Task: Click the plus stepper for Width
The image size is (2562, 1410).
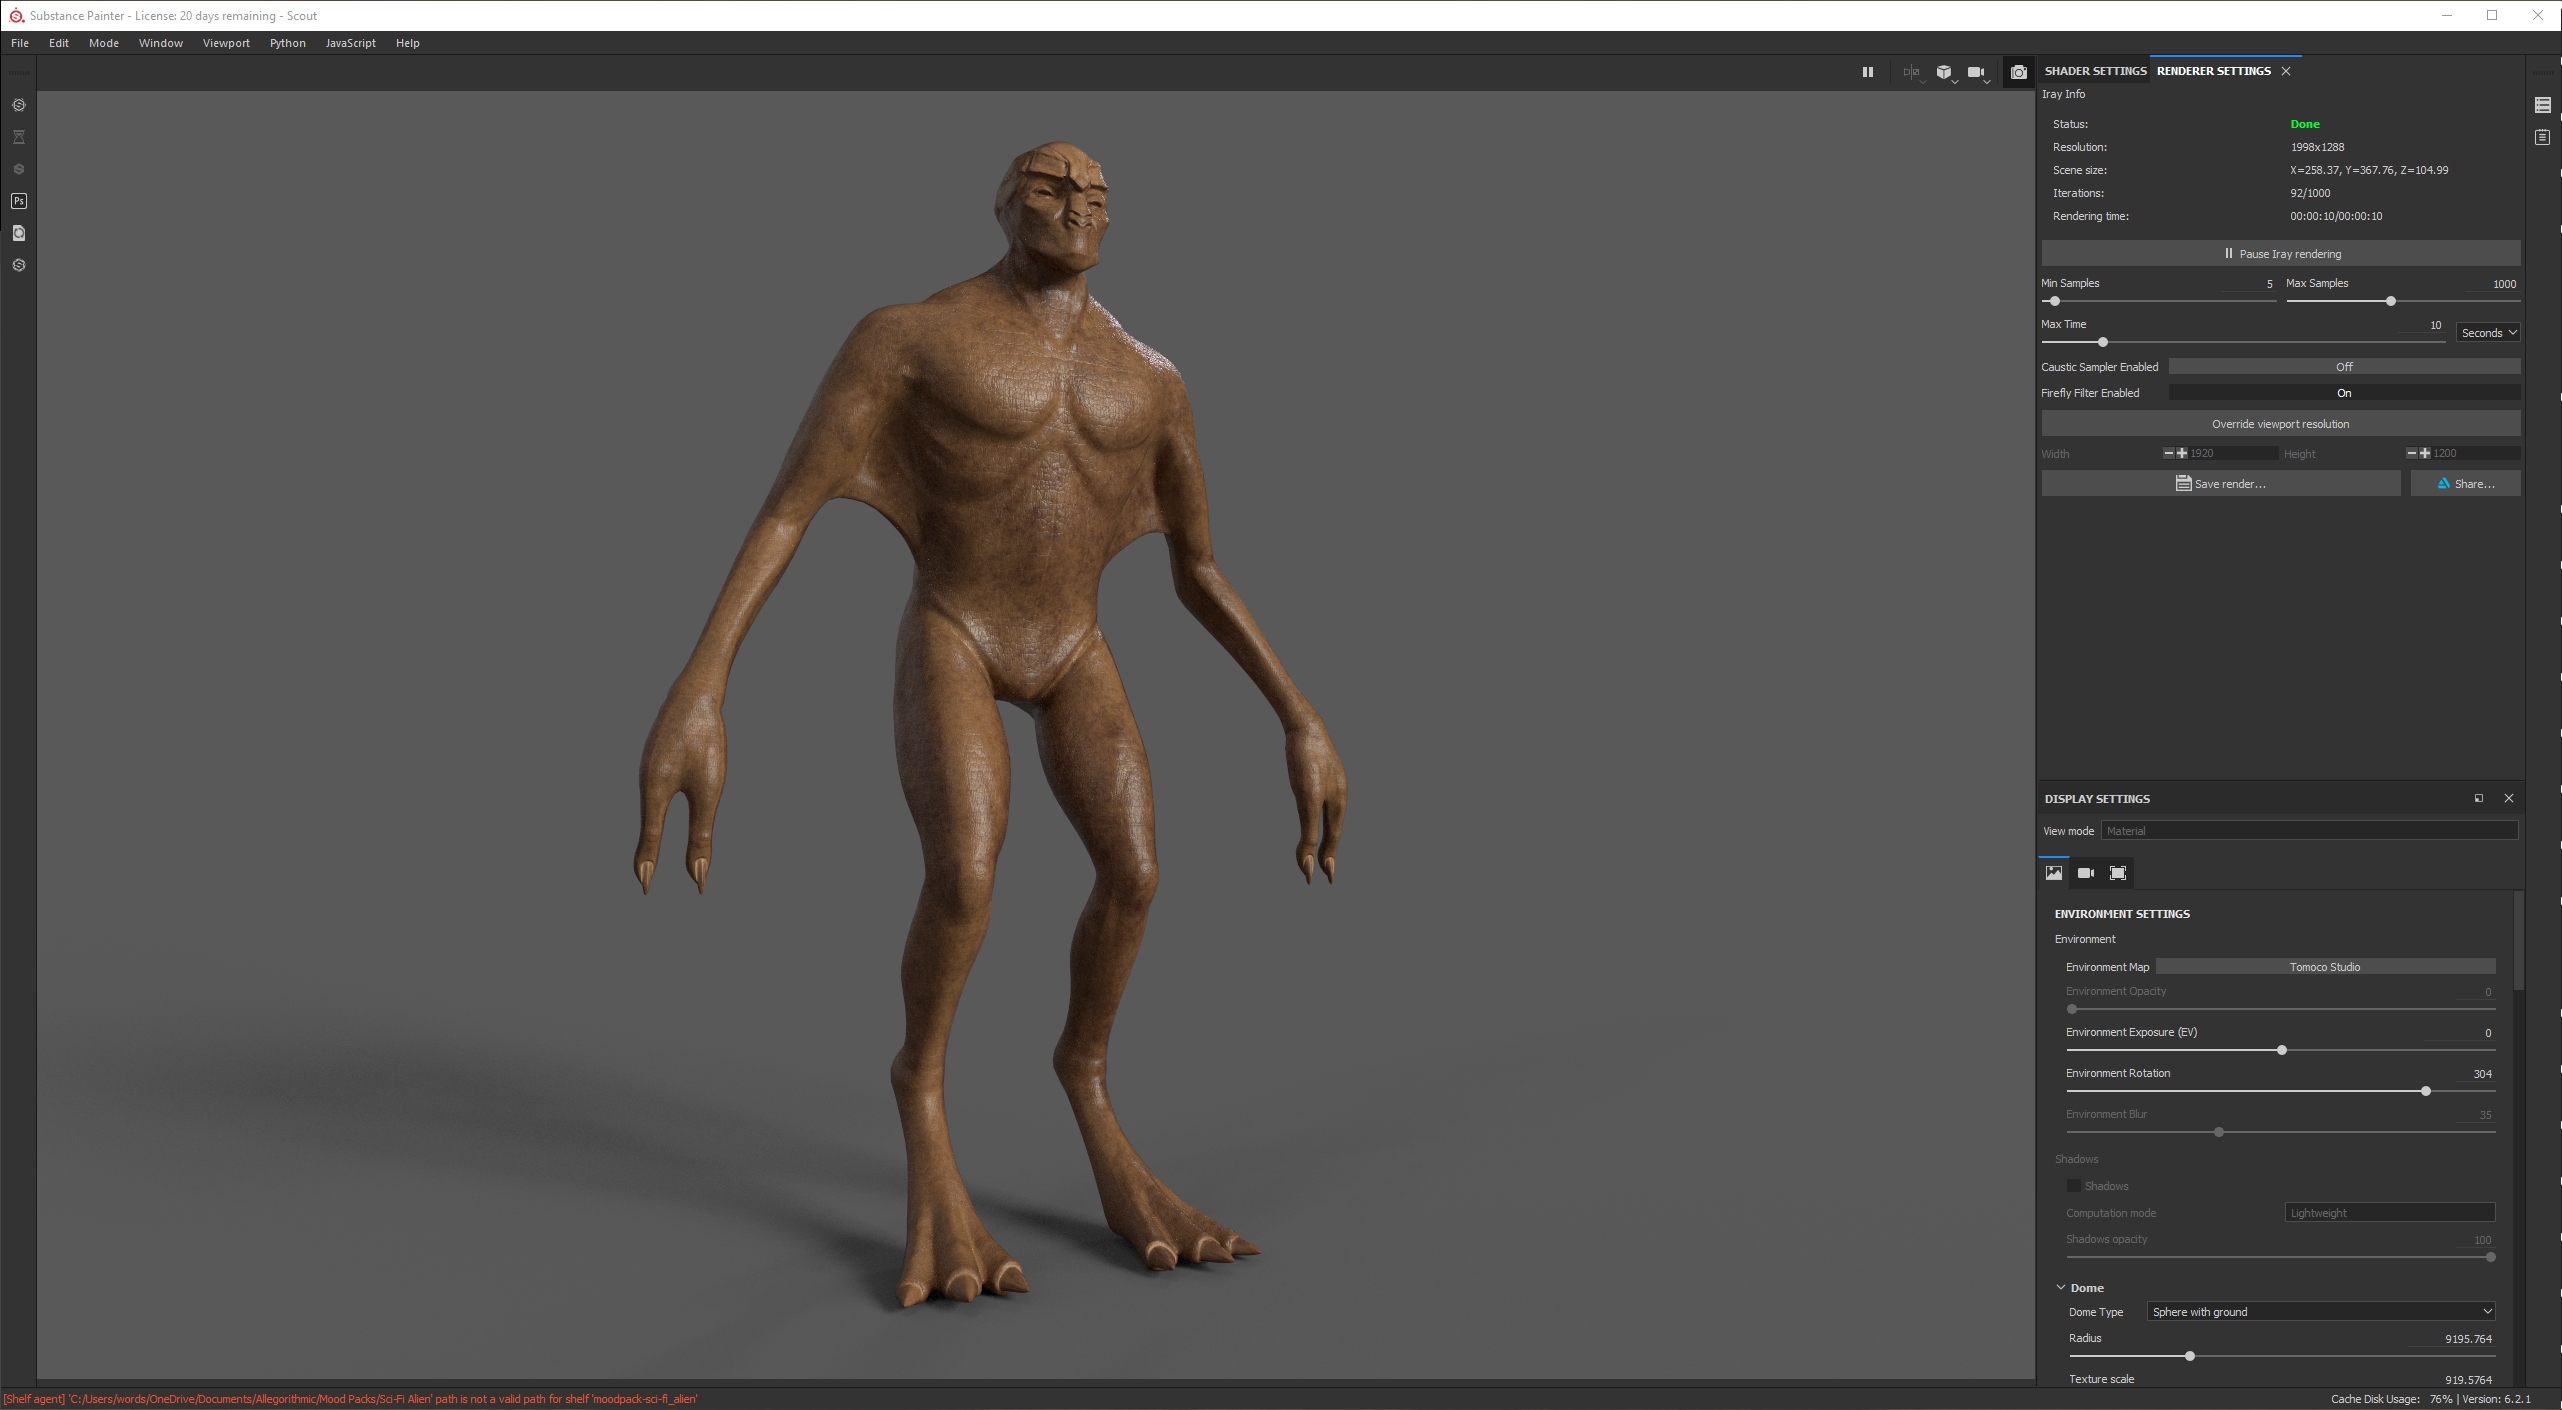Action: (2182, 453)
